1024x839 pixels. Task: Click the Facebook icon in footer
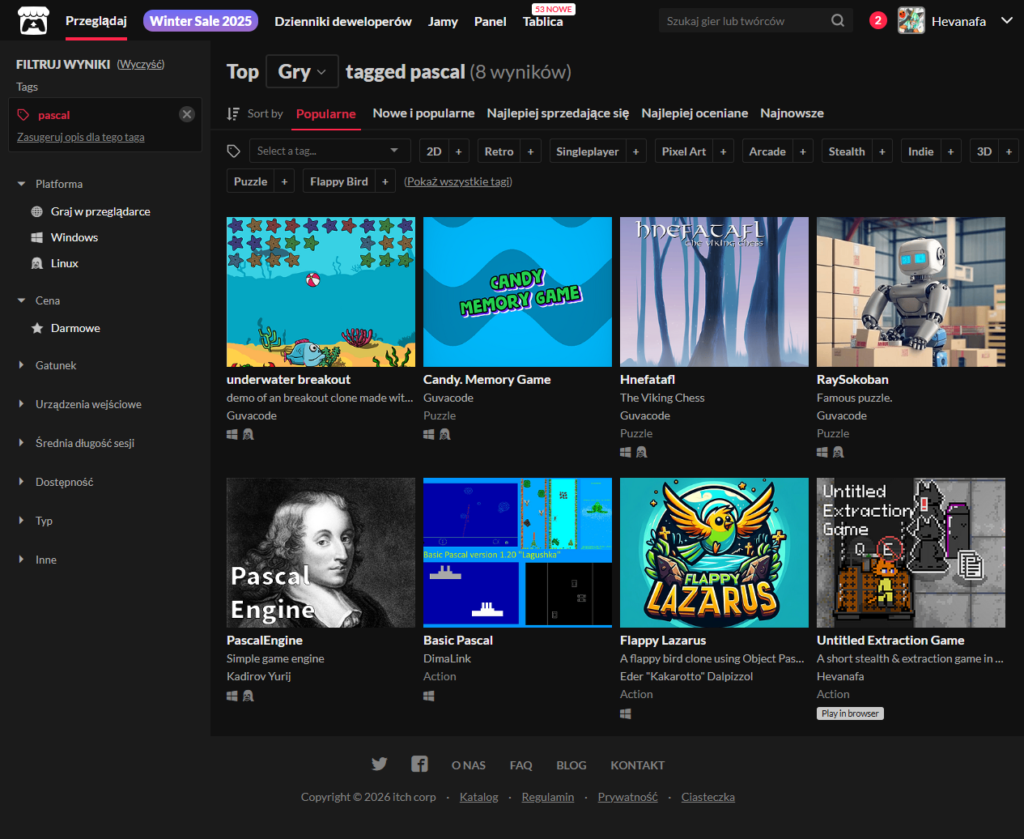(x=420, y=764)
